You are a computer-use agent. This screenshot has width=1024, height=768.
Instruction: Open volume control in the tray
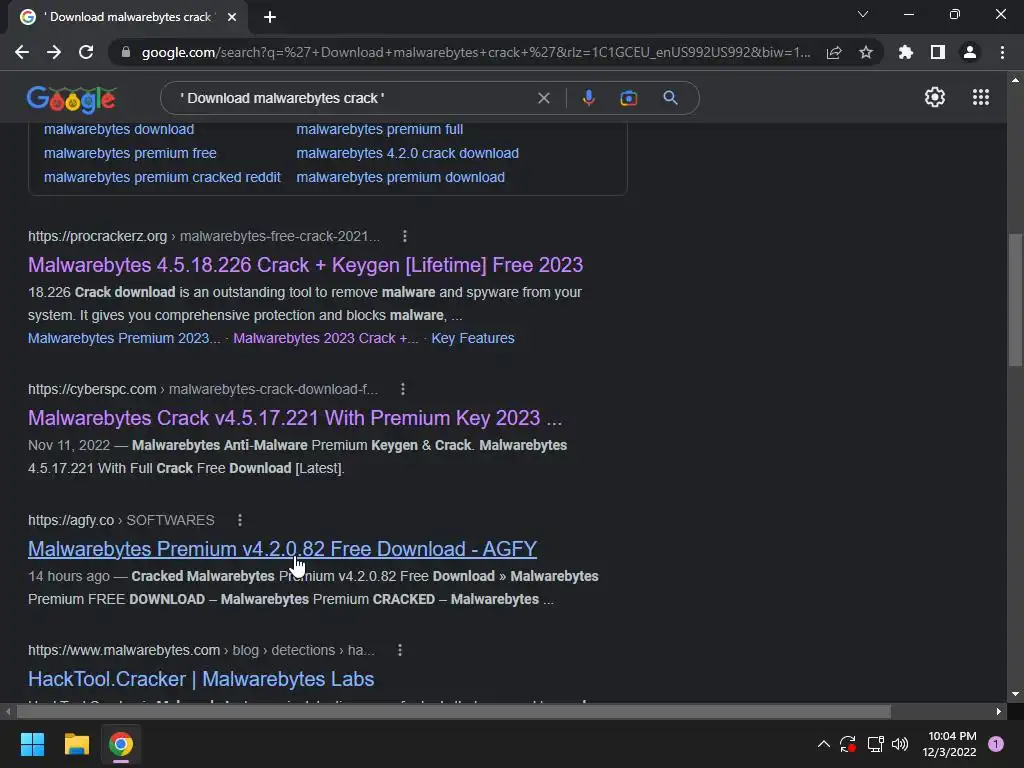(x=900, y=744)
